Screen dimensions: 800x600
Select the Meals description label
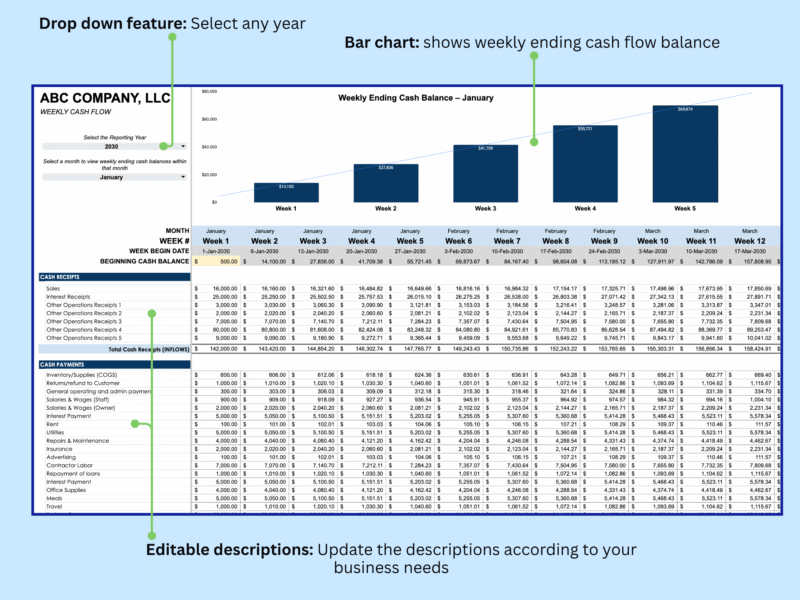(x=54, y=498)
